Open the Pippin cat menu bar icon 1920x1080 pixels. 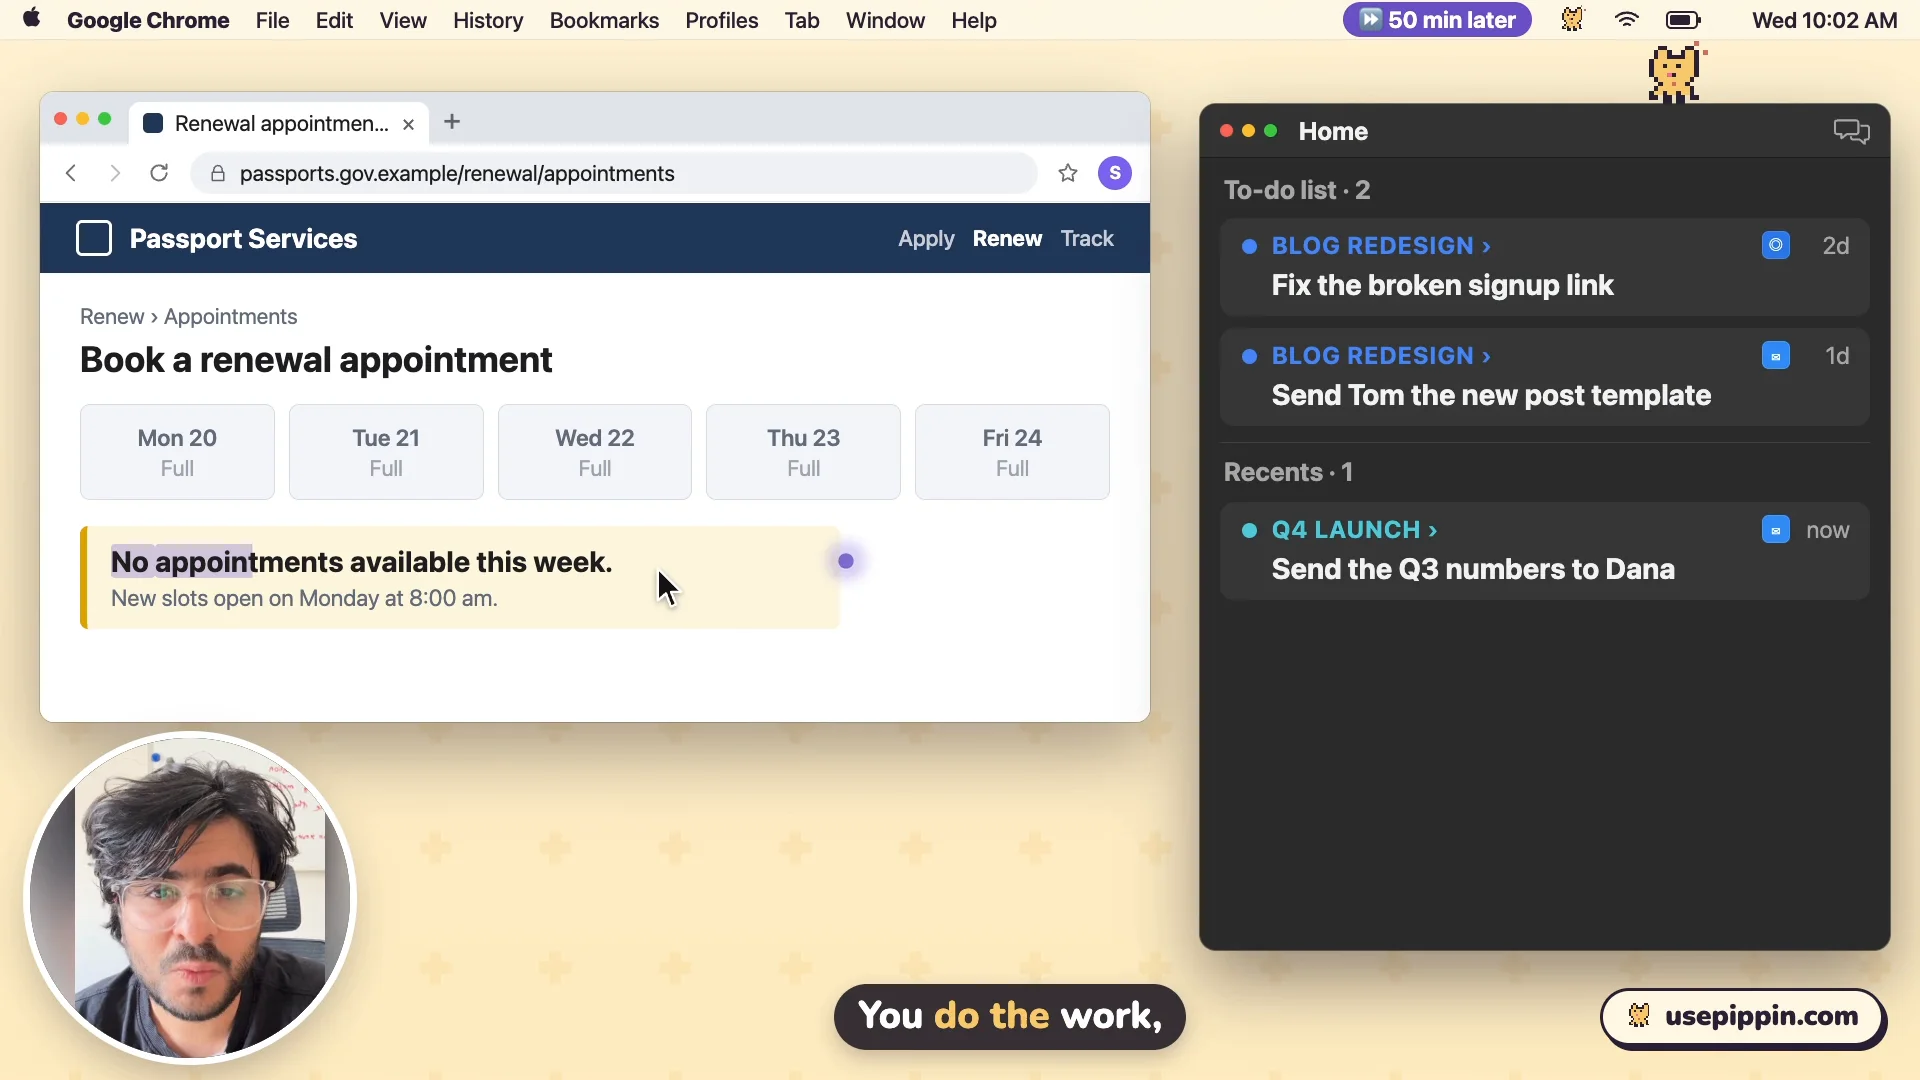pyautogui.click(x=1572, y=20)
